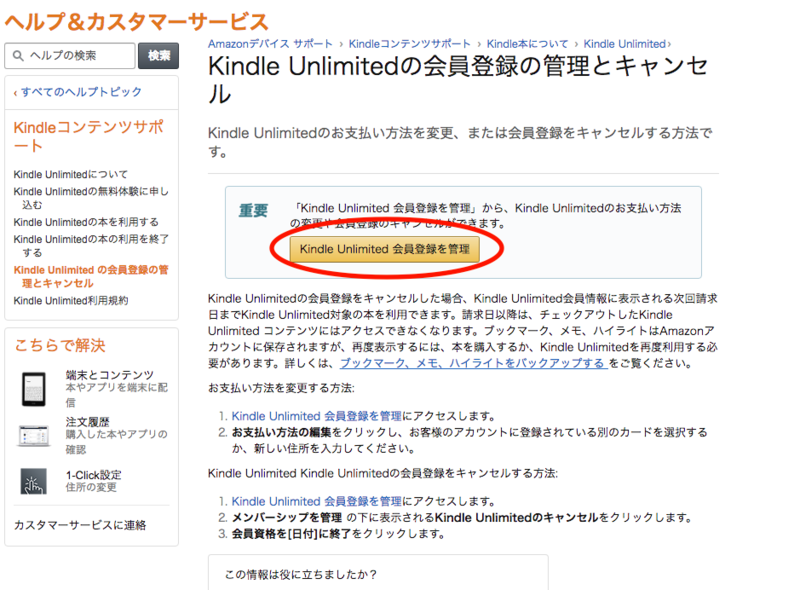Click the bold text お支払い方法の編集
This screenshot has height=590, width=800.
[282, 432]
